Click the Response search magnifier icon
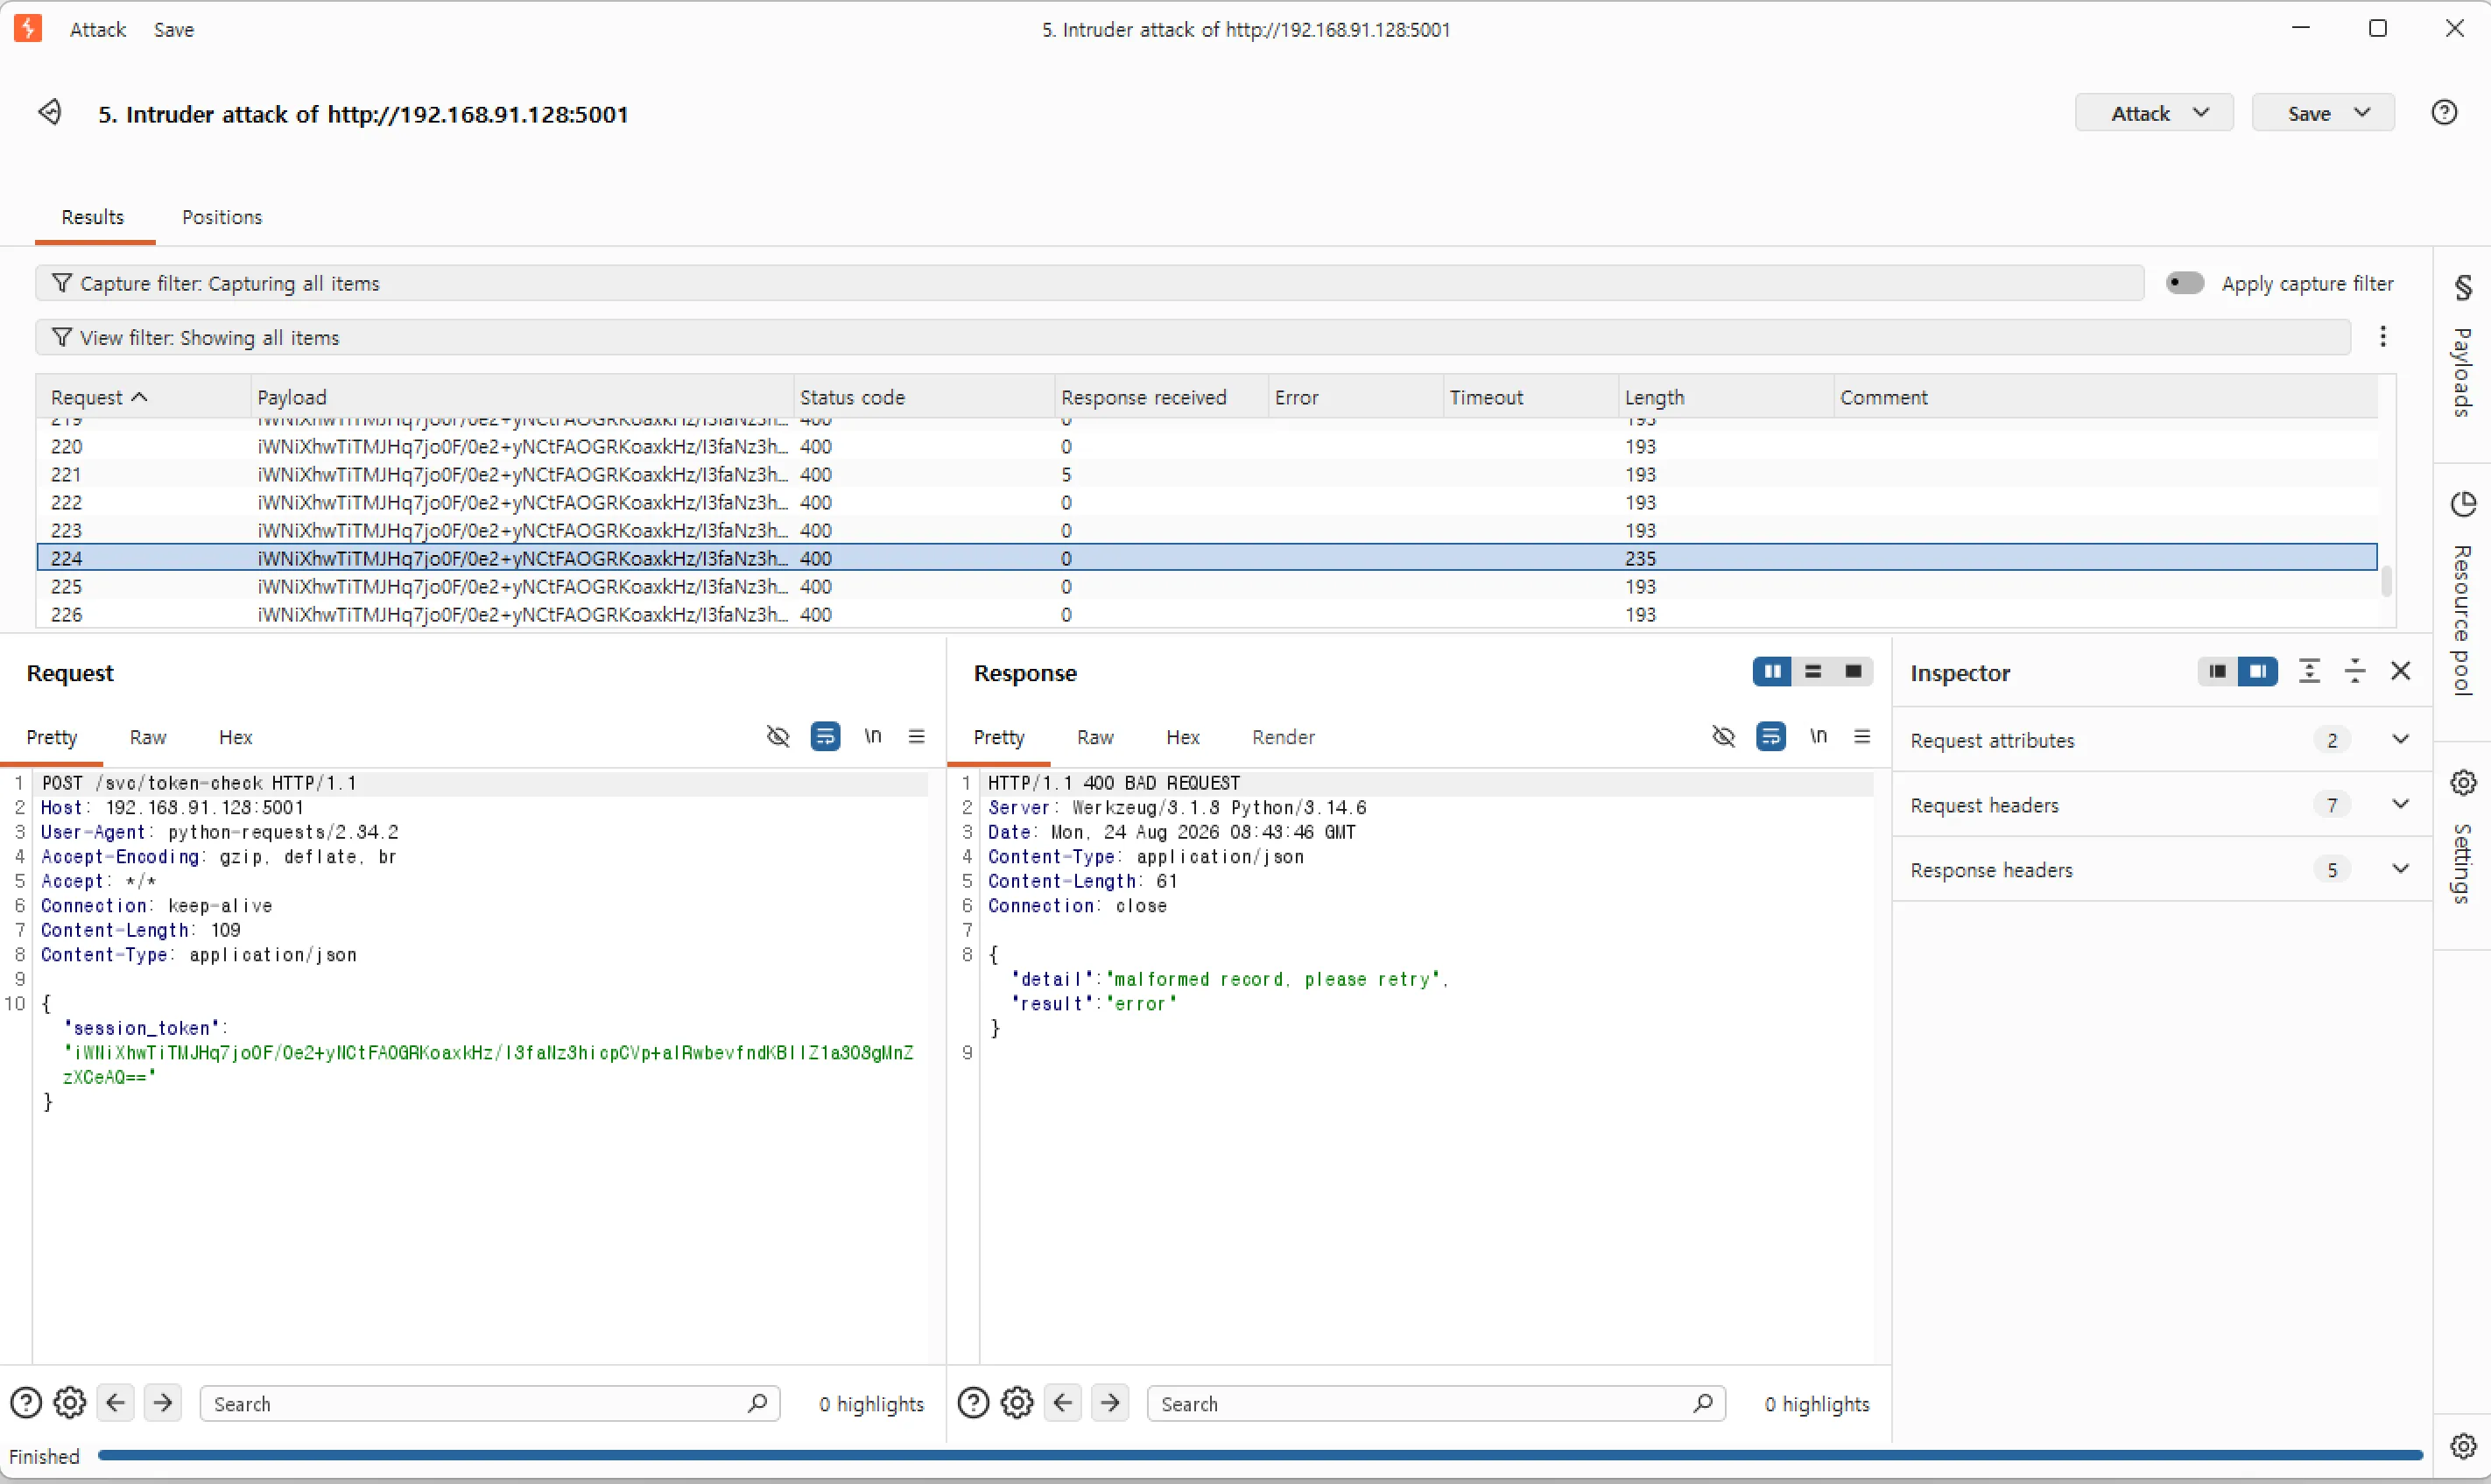This screenshot has height=1484, width=2491. [x=1704, y=1403]
